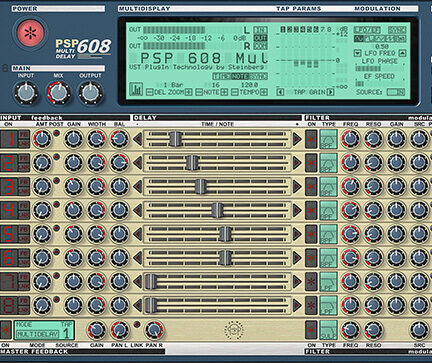Click tap 2 GAIN knob

pyautogui.click(x=74, y=163)
